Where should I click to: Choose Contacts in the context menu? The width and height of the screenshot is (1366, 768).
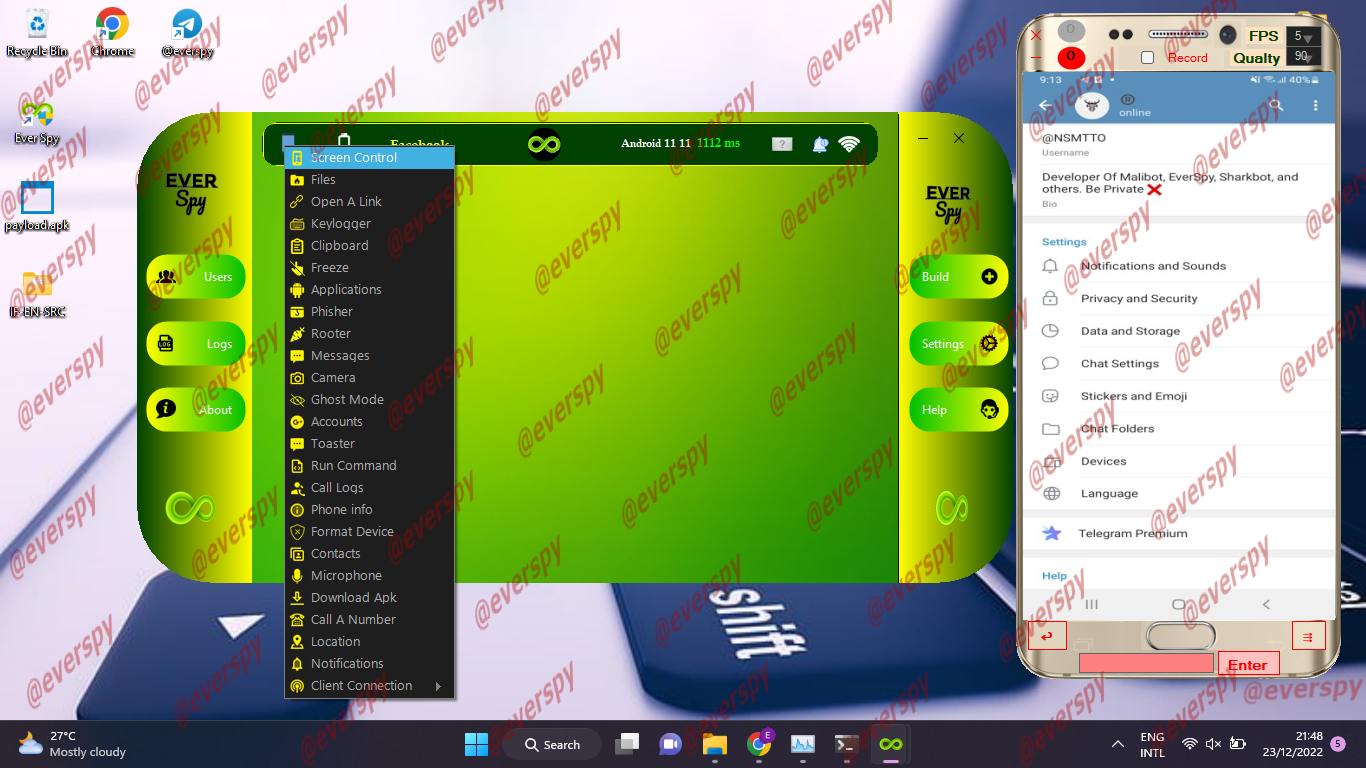click(x=370, y=554)
